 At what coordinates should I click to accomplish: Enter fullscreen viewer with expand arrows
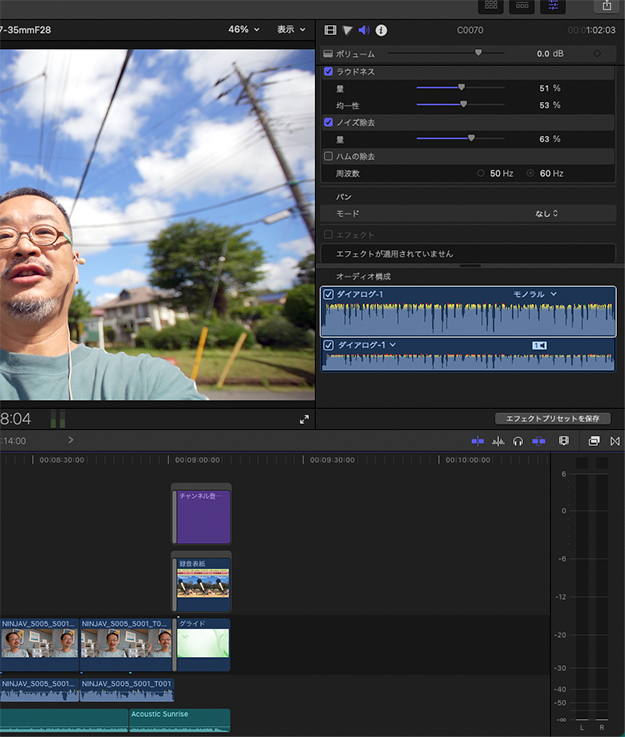[x=305, y=419]
